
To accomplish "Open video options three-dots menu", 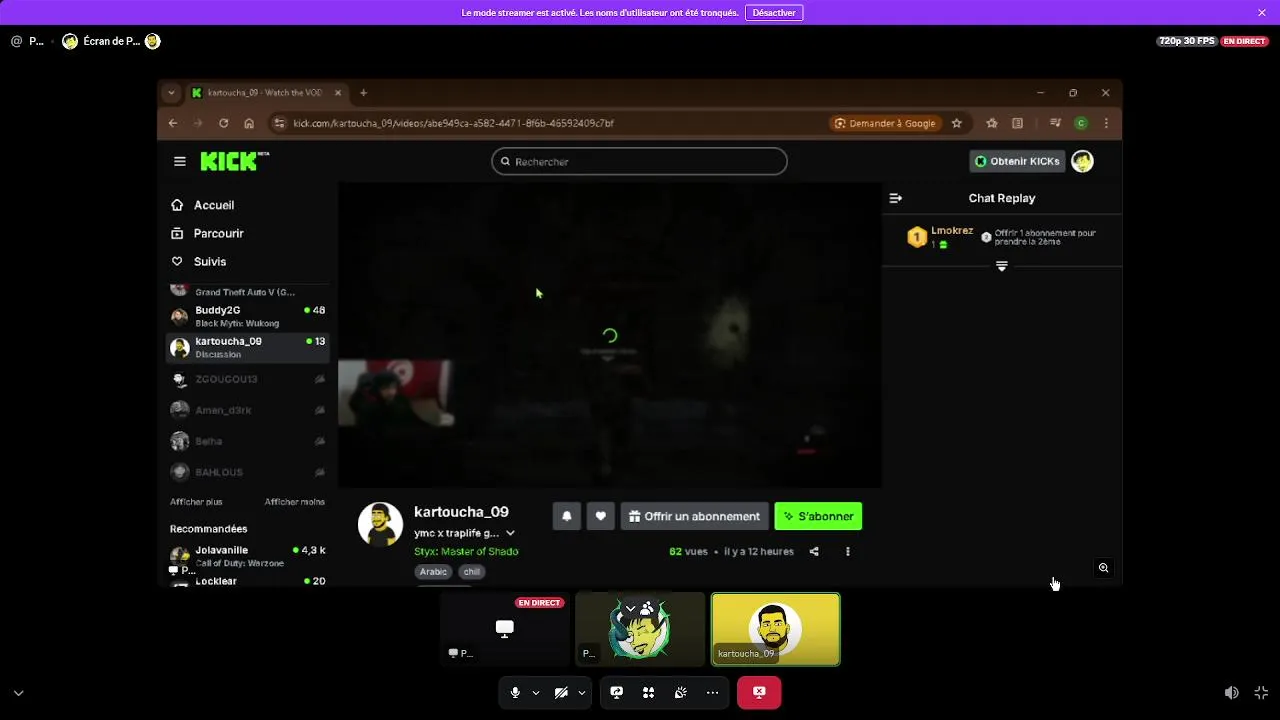I will (x=848, y=551).
